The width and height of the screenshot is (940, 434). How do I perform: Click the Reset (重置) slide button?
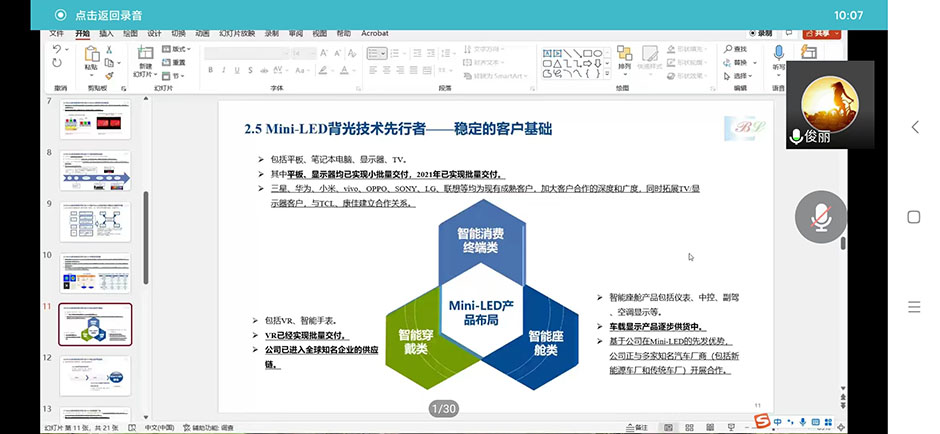click(174, 62)
